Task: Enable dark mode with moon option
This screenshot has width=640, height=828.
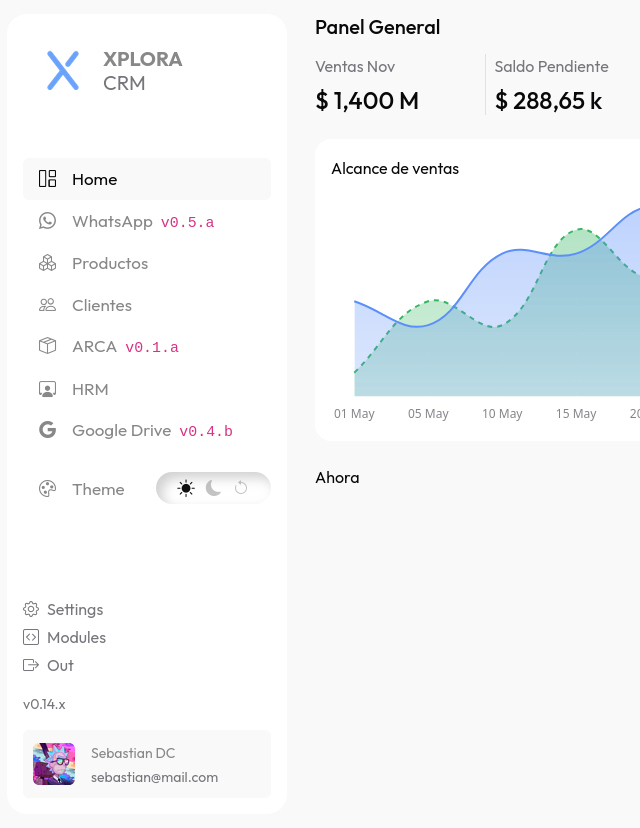Action: (214, 488)
